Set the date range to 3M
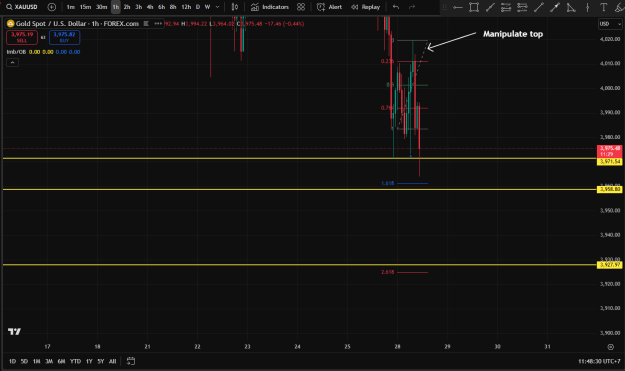The width and height of the screenshot is (625, 371). 49,361
